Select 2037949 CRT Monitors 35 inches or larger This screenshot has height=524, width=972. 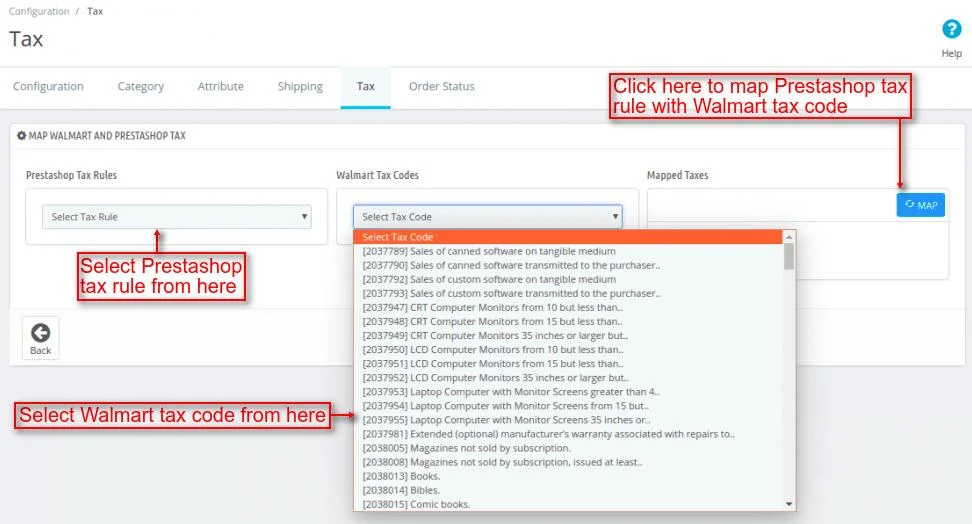click(x=568, y=335)
